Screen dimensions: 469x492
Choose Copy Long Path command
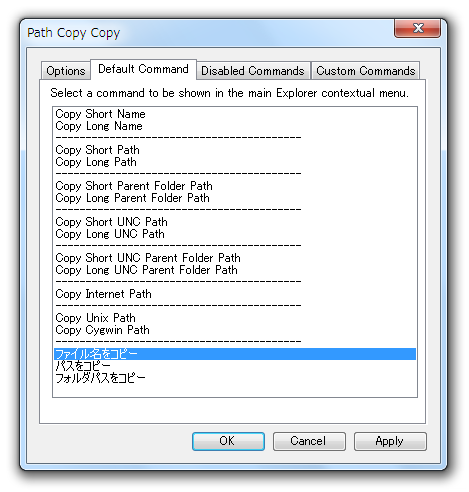coord(235,162)
